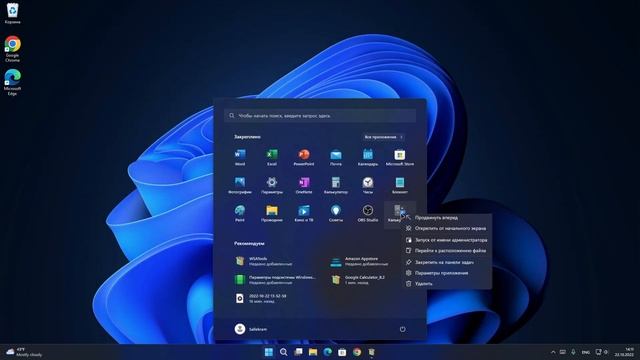Image resolution: width=640 pixels, height=360 pixels.
Task: Open the Clock (Часы) app
Action: pyautogui.click(x=368, y=185)
